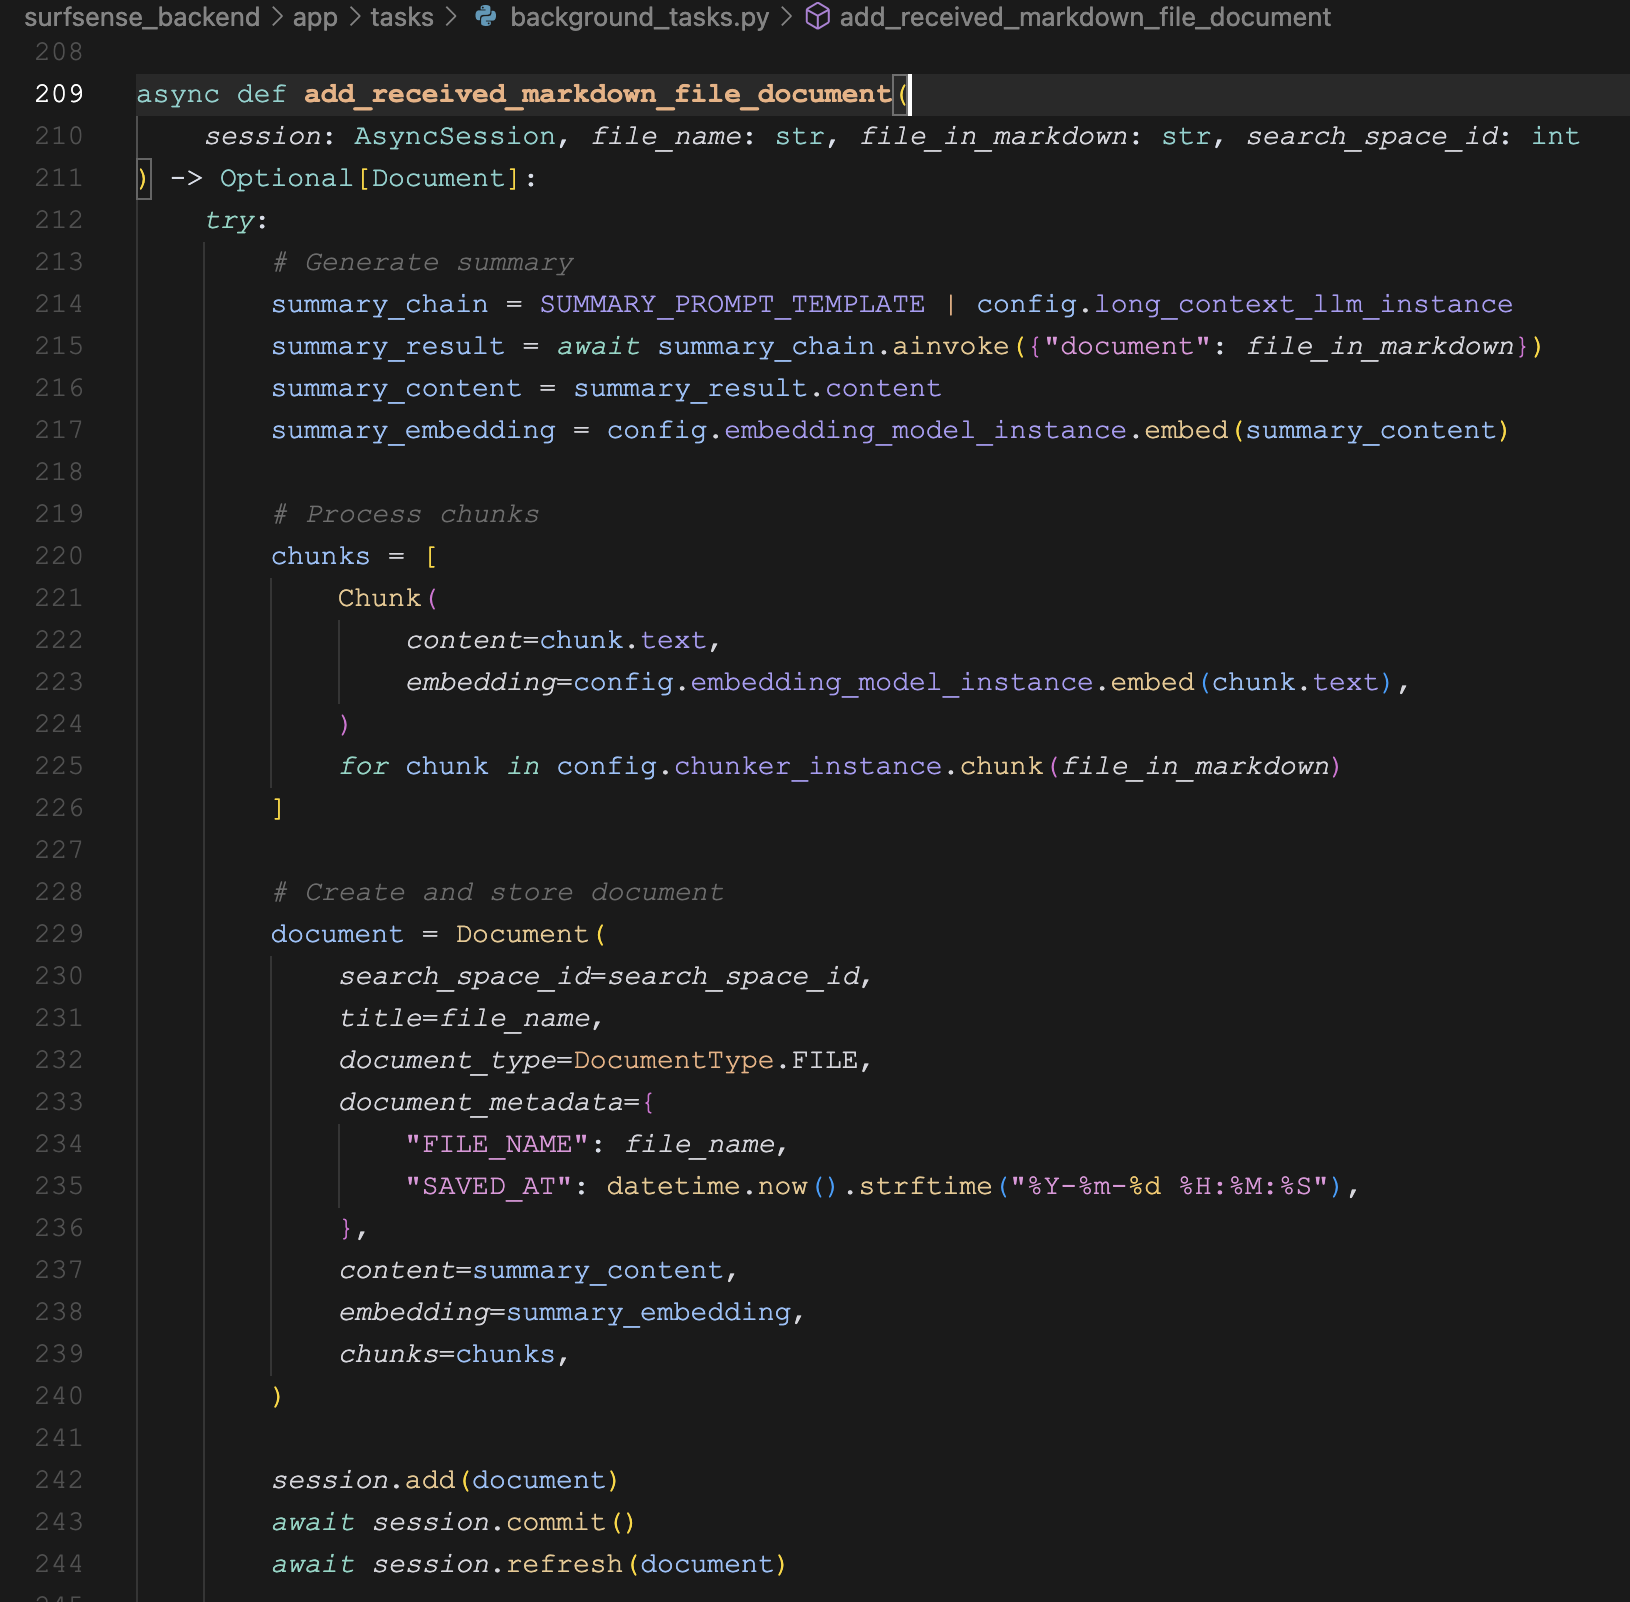Click summary_embedding variable on line 217
This screenshot has width=1630, height=1602.
[x=413, y=430]
